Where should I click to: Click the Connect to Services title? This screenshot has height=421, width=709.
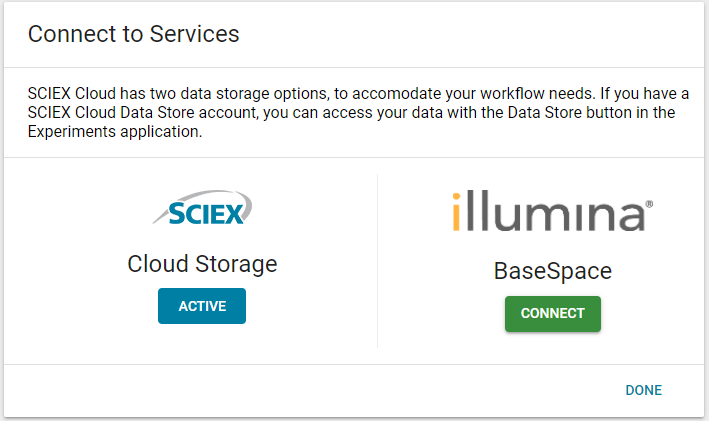(133, 34)
